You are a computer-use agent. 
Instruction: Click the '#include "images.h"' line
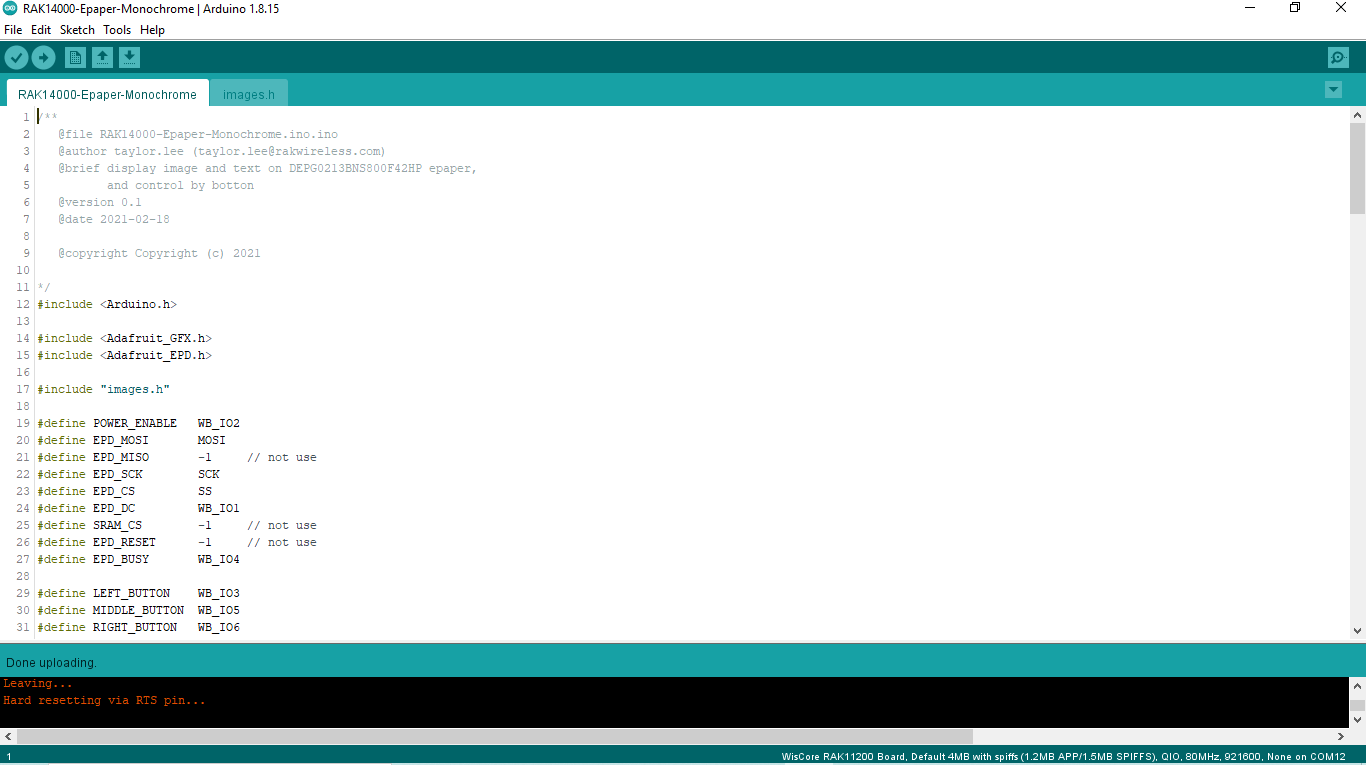coord(103,389)
